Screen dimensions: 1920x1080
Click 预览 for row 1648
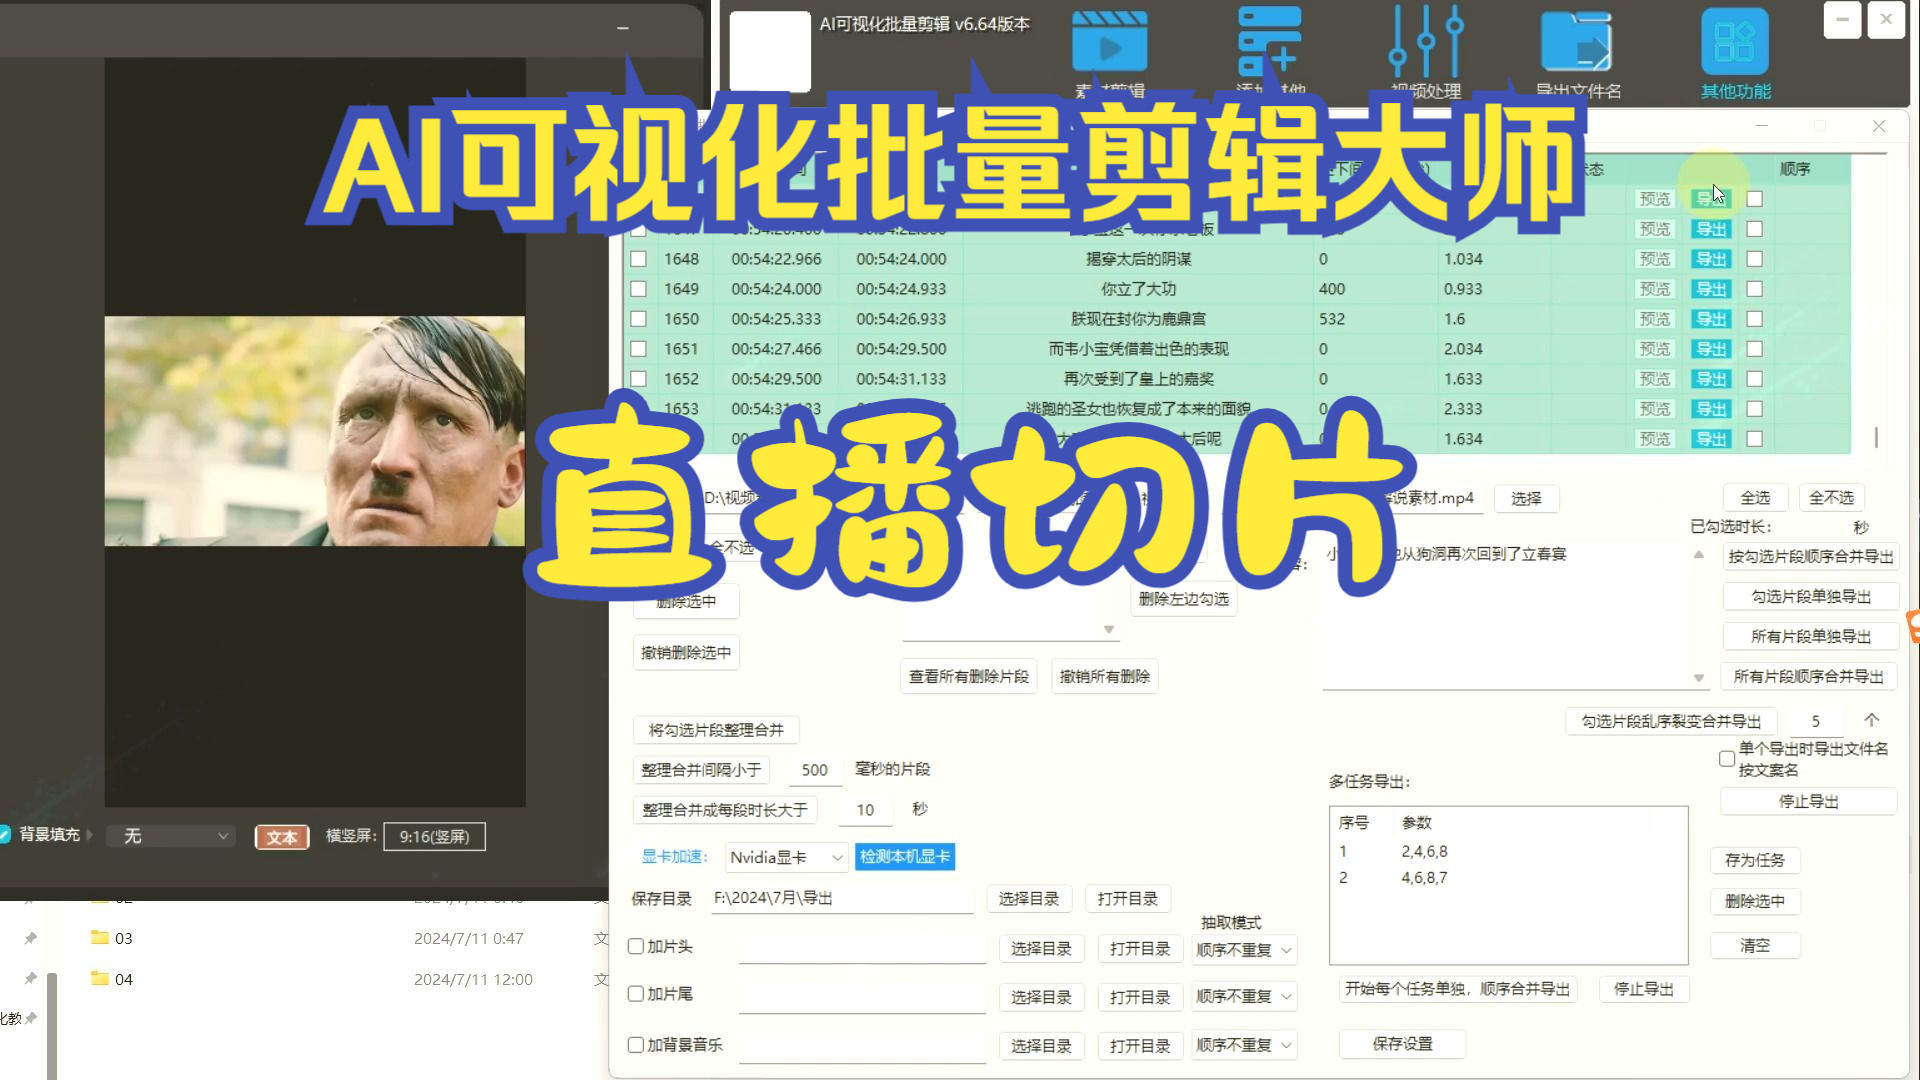(1655, 259)
